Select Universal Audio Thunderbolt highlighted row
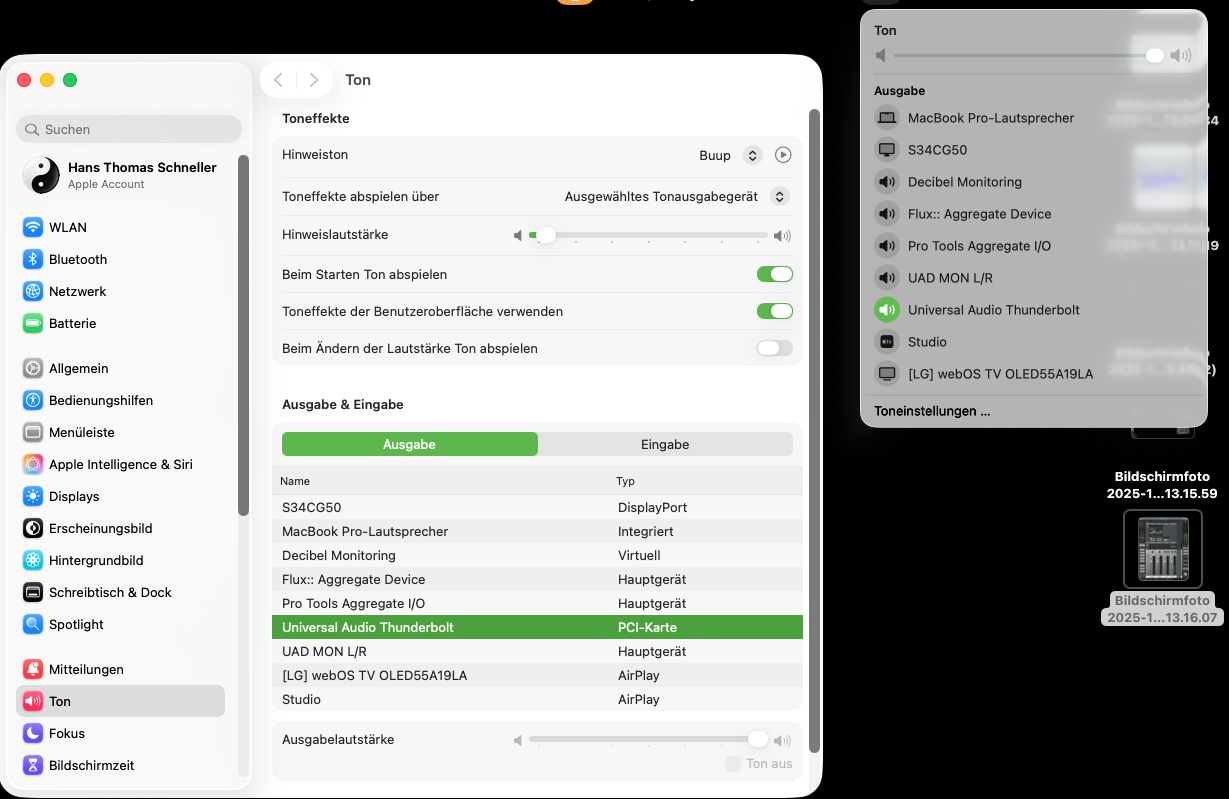This screenshot has height=799, width=1229. point(537,627)
